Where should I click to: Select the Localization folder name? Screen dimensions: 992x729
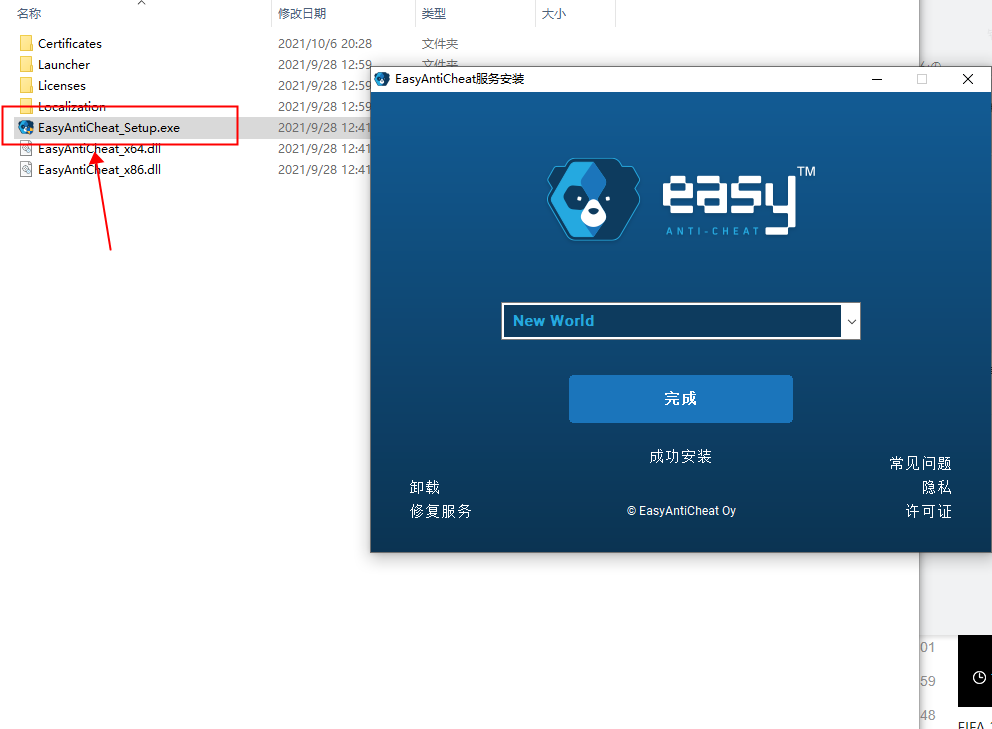pos(72,106)
